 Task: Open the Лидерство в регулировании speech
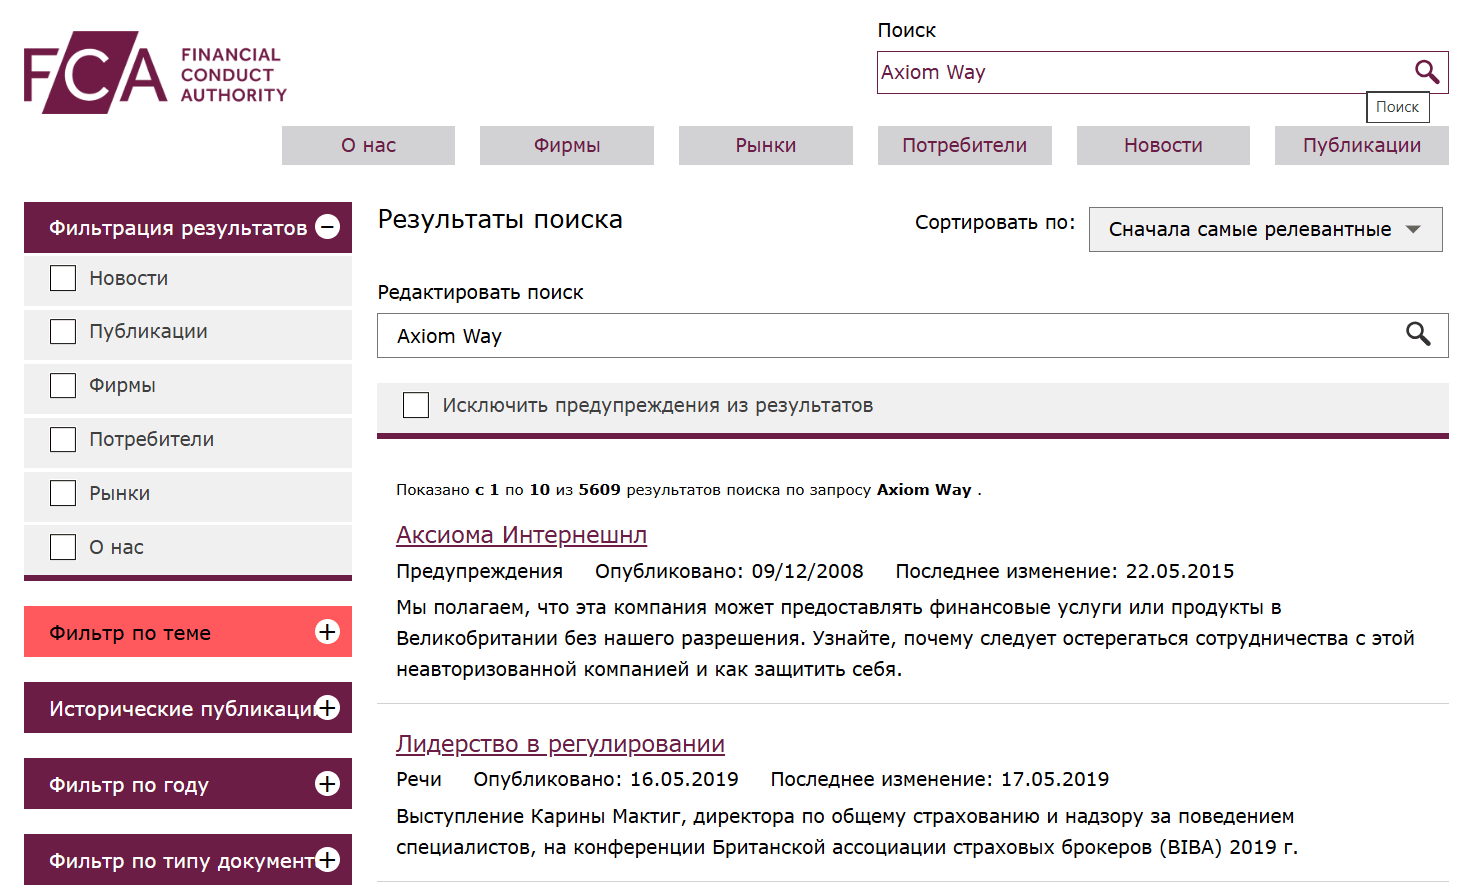point(560,743)
